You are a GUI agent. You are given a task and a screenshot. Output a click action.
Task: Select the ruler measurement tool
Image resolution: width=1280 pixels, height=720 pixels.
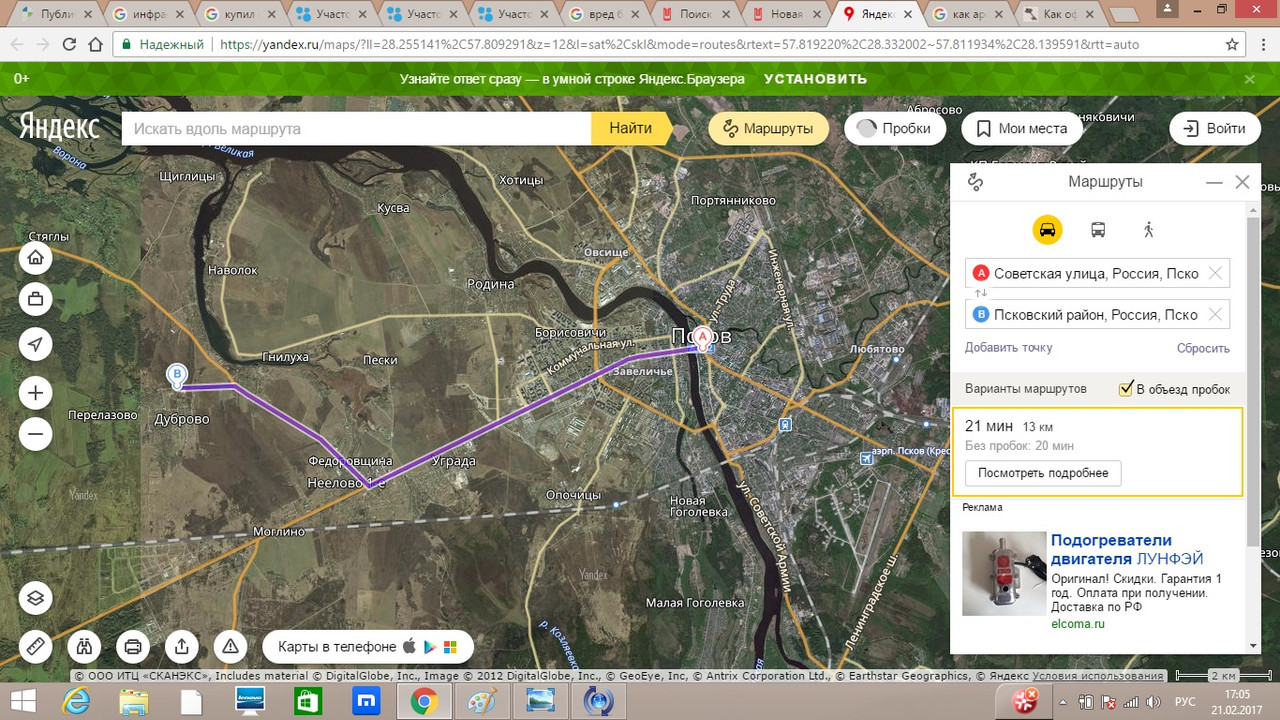(36, 647)
